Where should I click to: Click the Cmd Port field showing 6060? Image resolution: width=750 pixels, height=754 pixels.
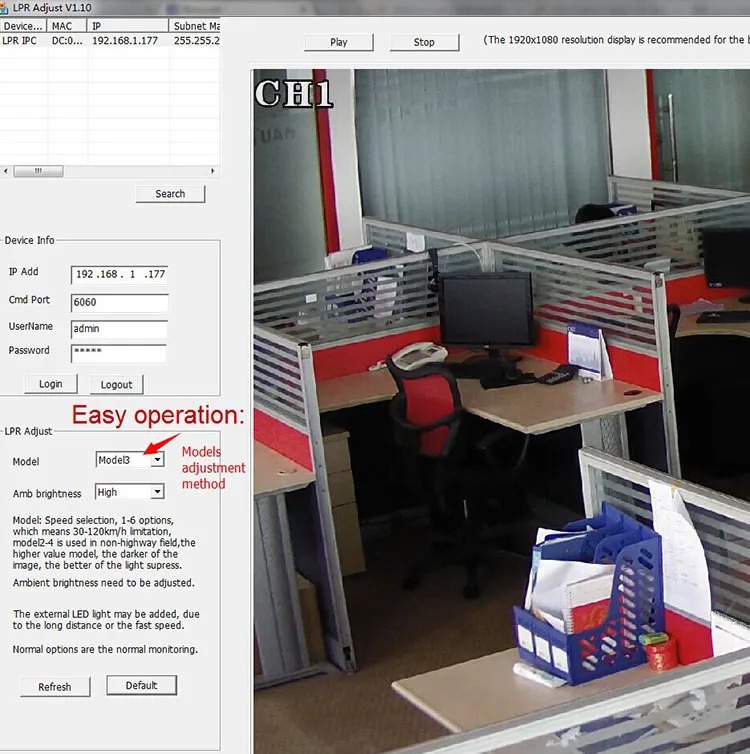coord(119,302)
